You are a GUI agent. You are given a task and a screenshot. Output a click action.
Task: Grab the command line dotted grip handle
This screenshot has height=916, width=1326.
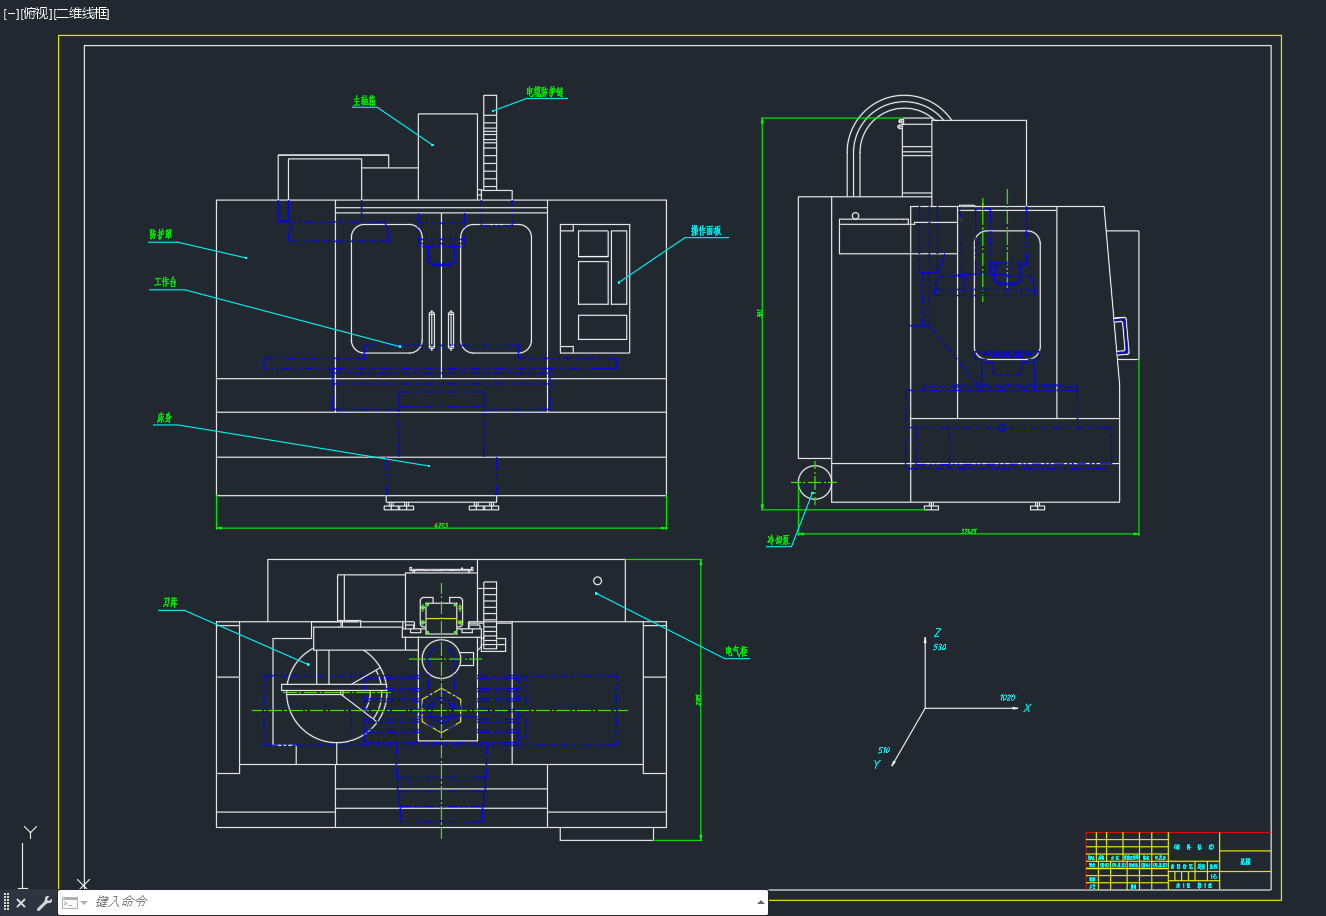[6, 903]
